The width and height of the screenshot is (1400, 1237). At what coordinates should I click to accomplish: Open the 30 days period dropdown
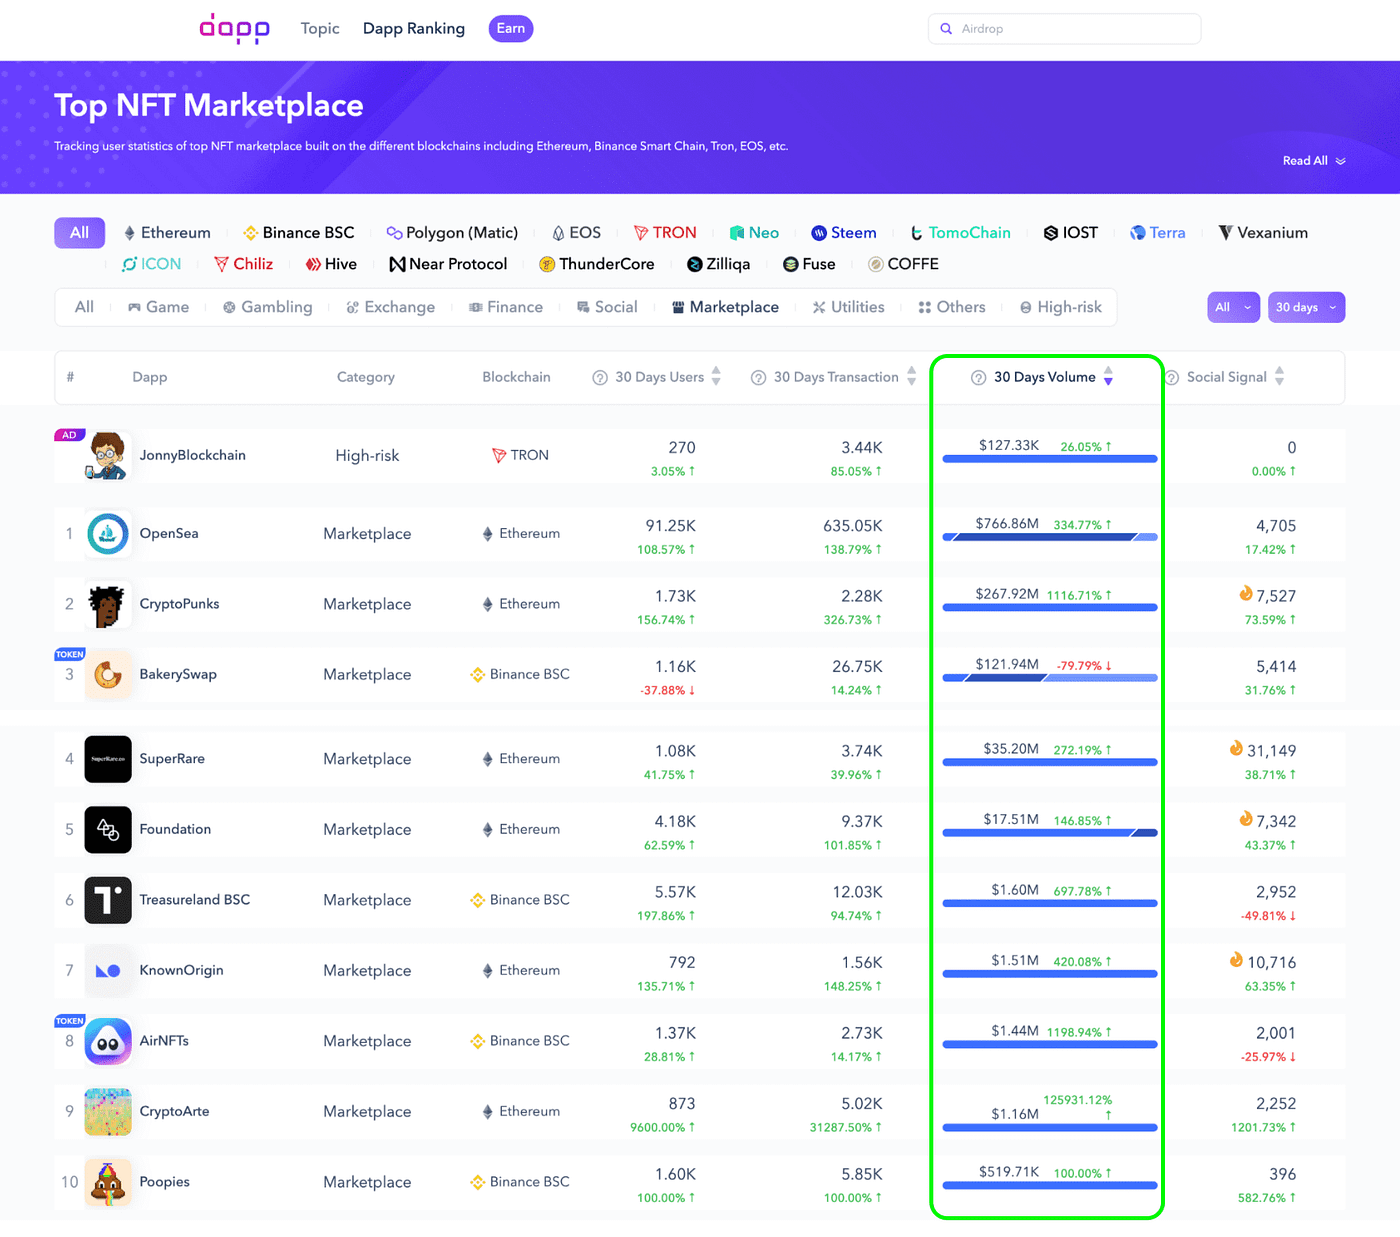(1306, 308)
